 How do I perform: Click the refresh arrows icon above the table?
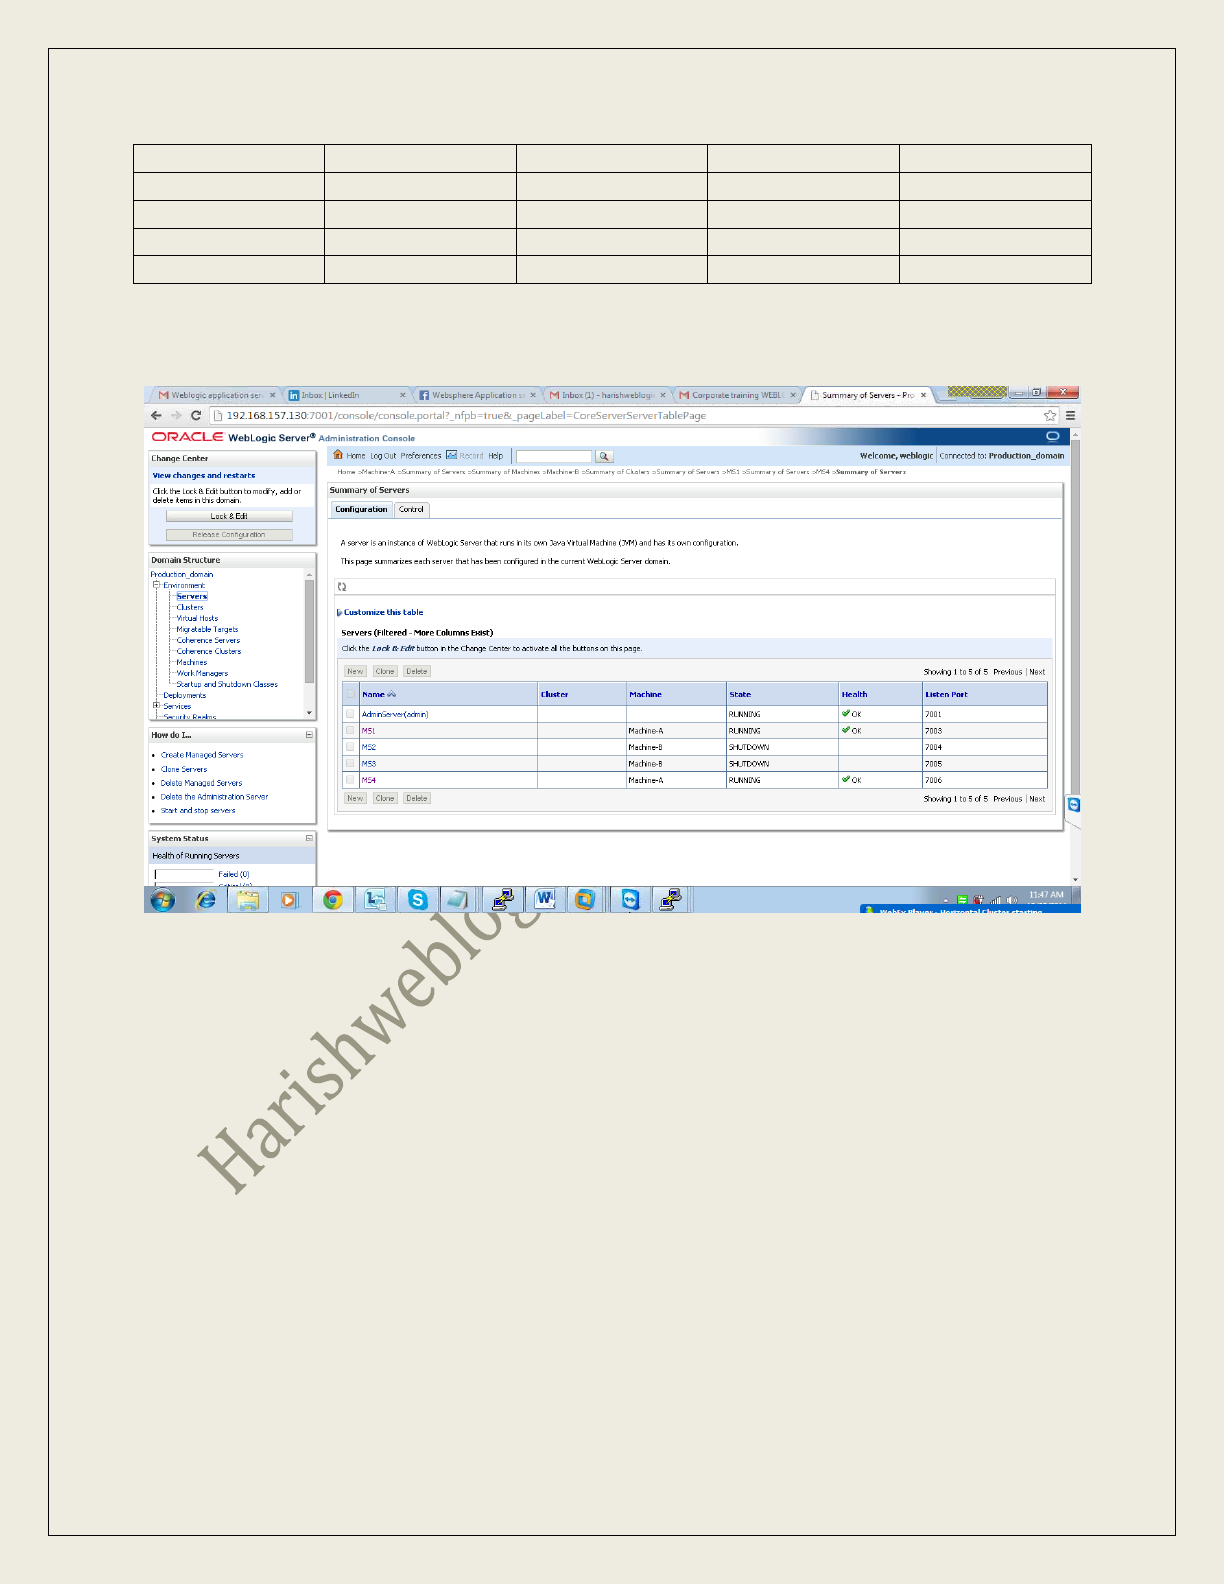[x=342, y=587]
